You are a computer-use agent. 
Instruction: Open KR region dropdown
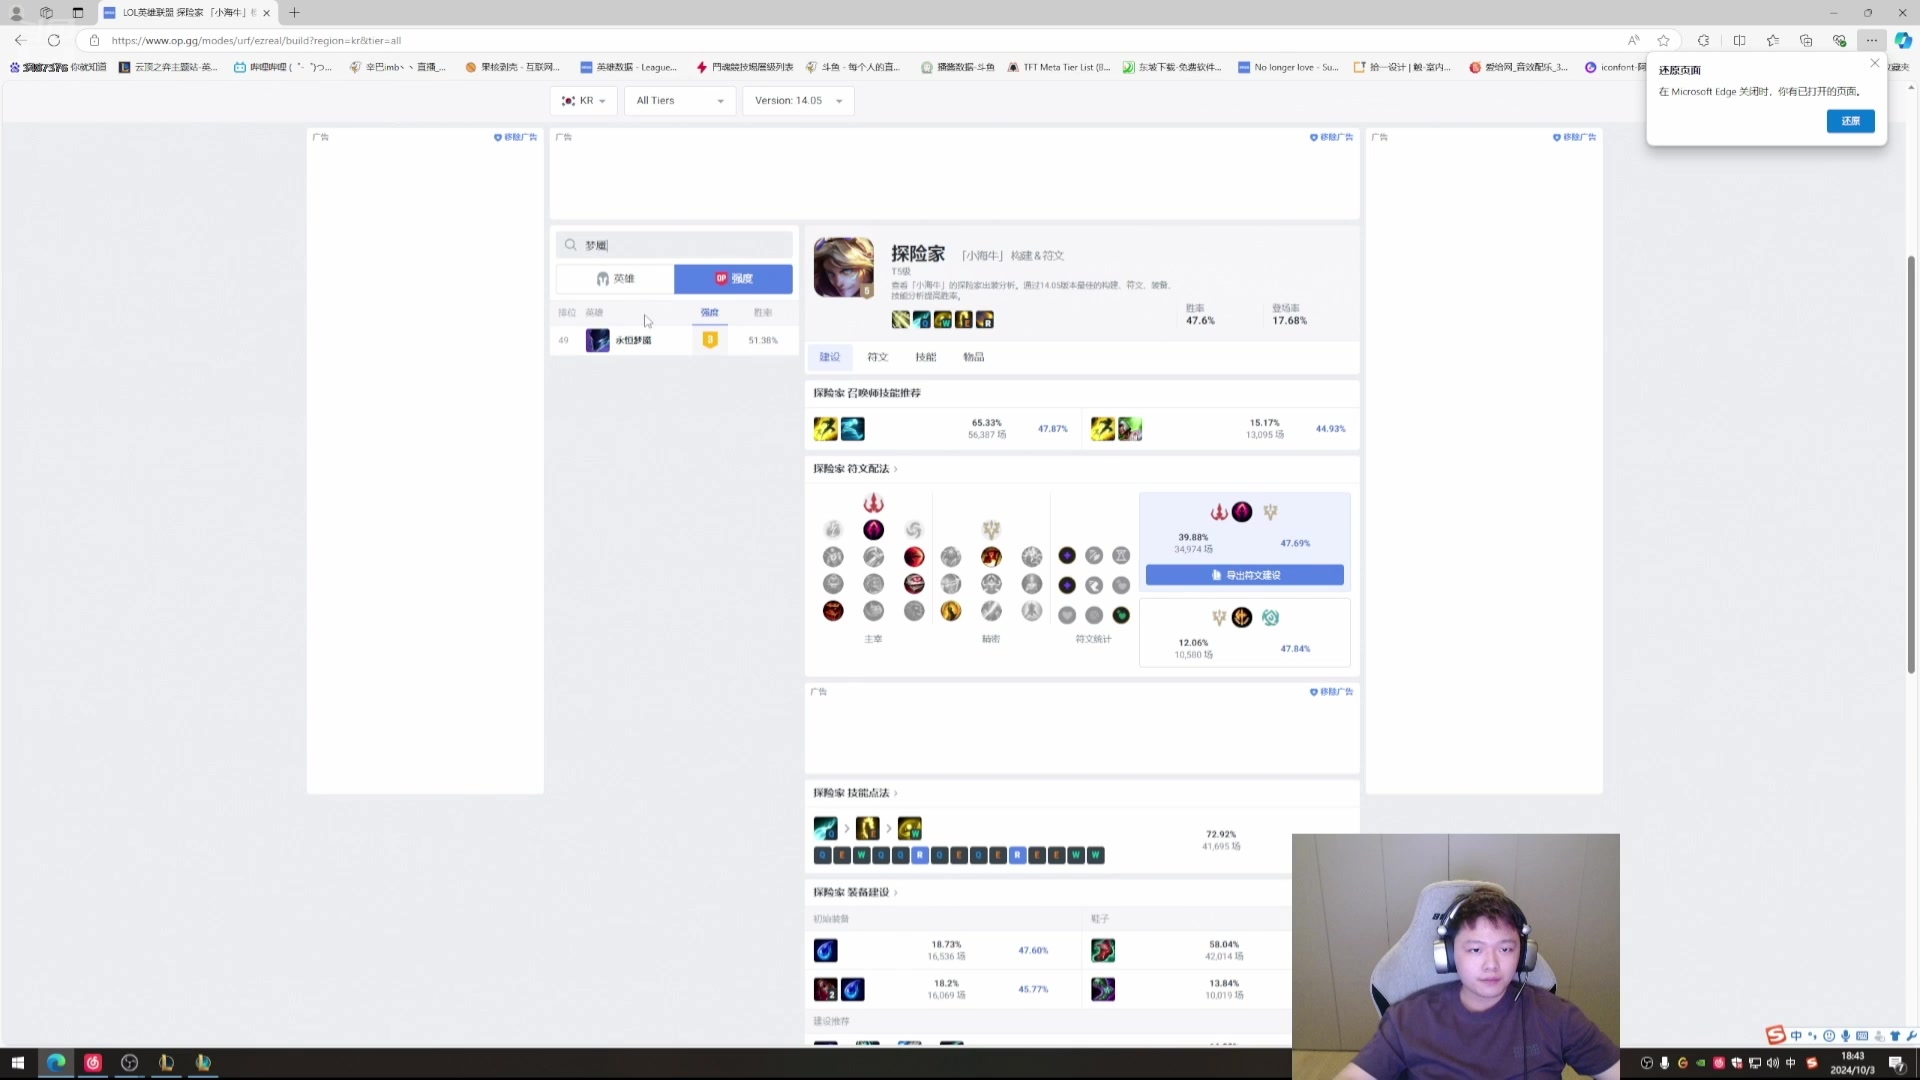click(x=583, y=101)
